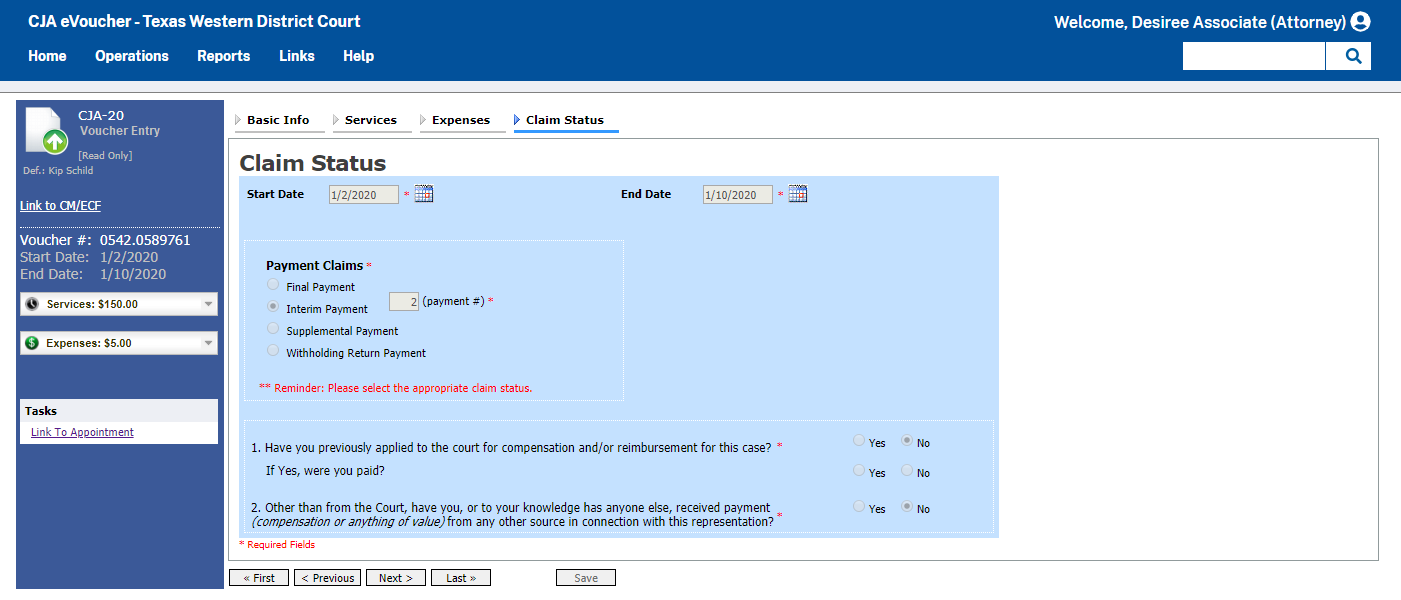Expand the Expenses $5.00 dropdown
Image resolution: width=1401 pixels, height=600 pixels.
(x=208, y=342)
